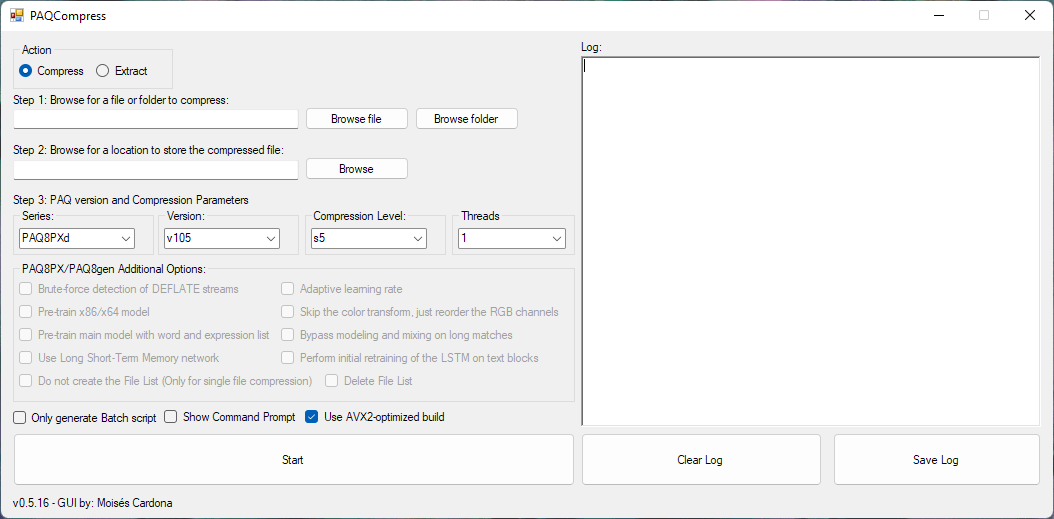Toggle Use Long Short-Term Memory network checkbox

point(26,358)
